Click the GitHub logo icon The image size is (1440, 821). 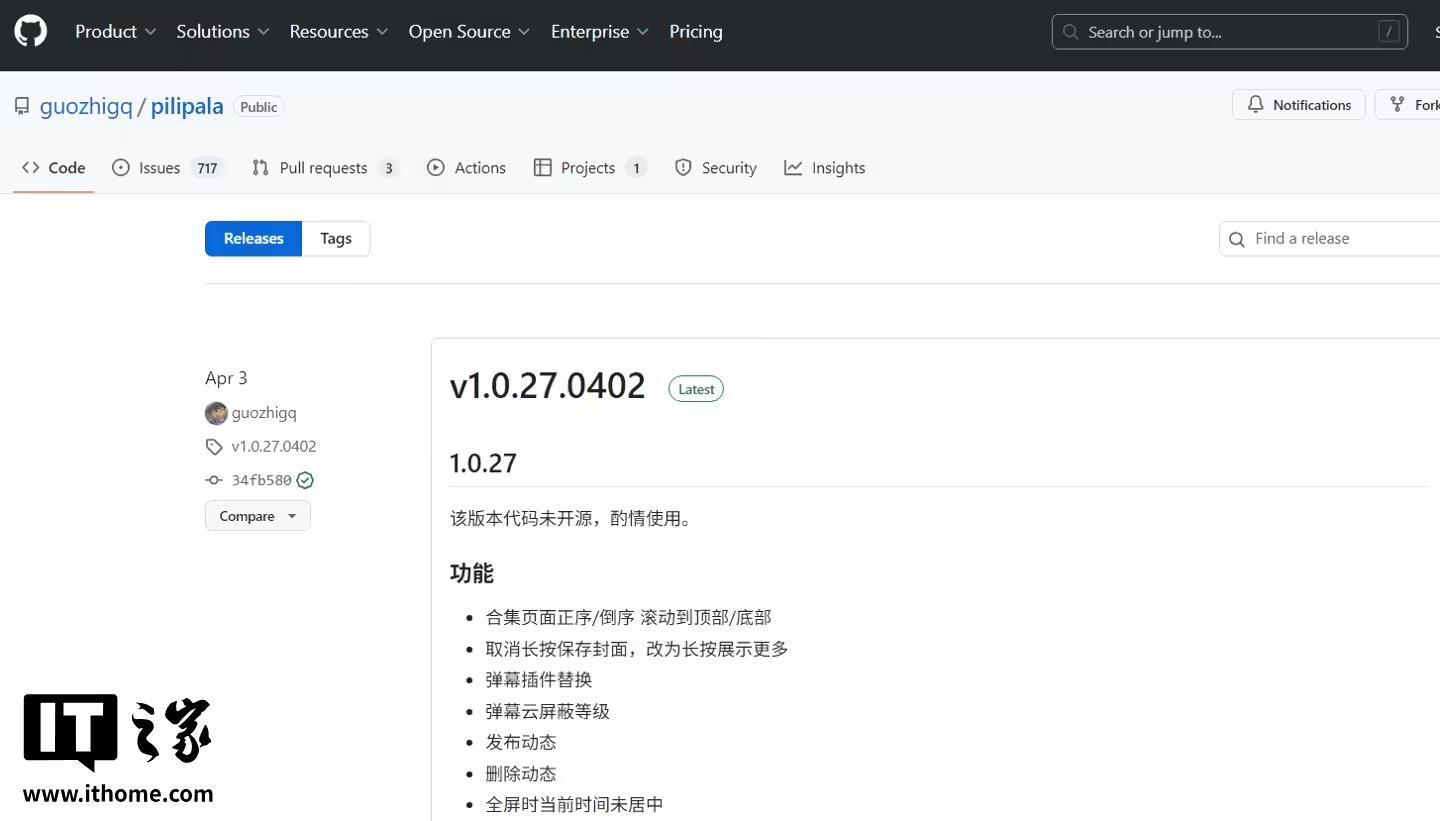pos(30,32)
